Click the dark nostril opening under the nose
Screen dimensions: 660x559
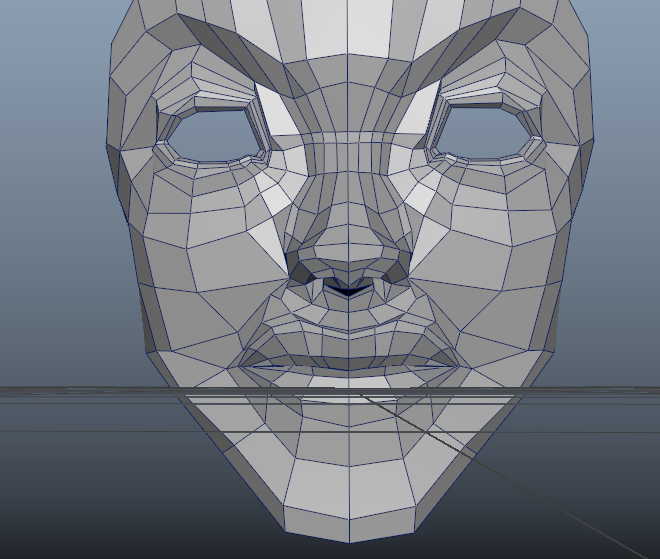tap(348, 288)
